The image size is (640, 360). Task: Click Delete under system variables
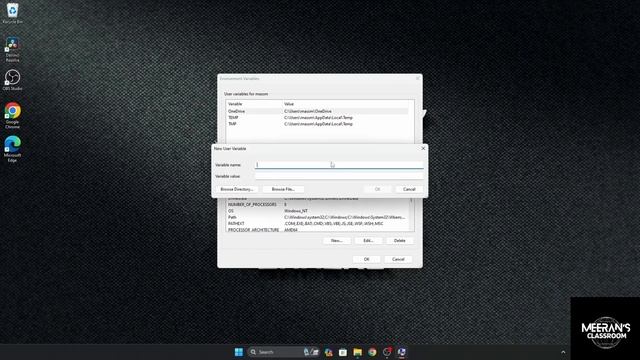400,241
